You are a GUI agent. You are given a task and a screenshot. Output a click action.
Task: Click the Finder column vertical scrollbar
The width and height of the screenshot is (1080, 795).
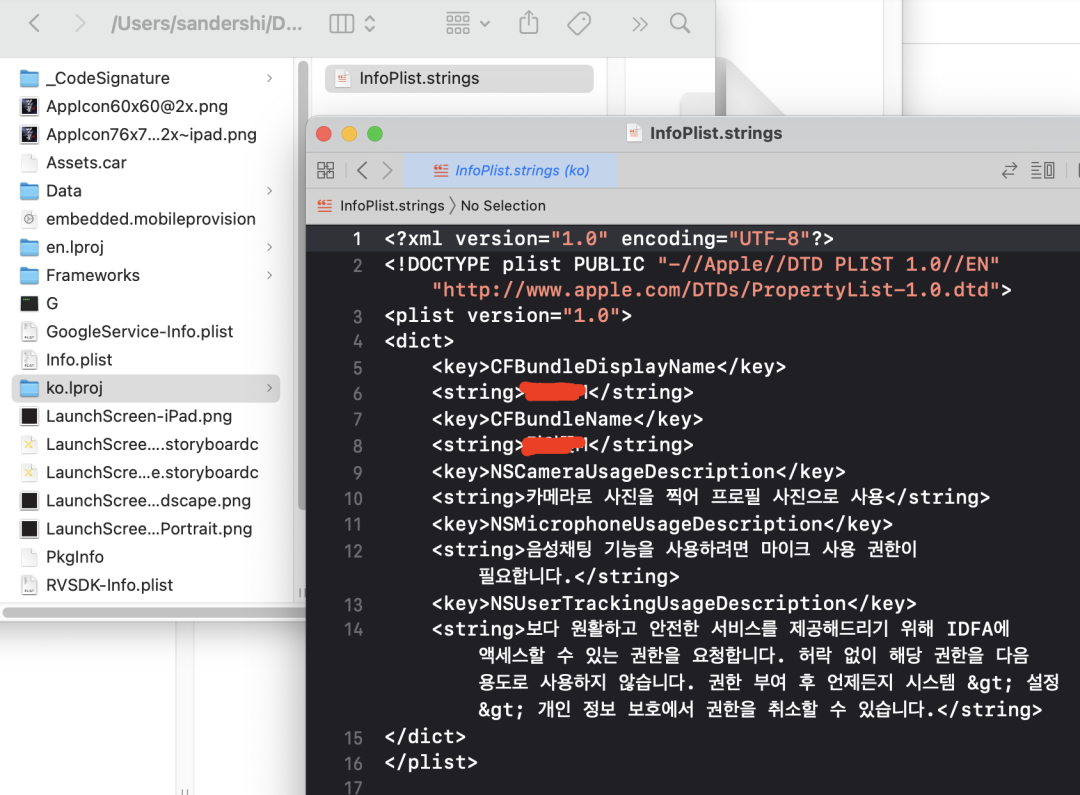(302, 286)
